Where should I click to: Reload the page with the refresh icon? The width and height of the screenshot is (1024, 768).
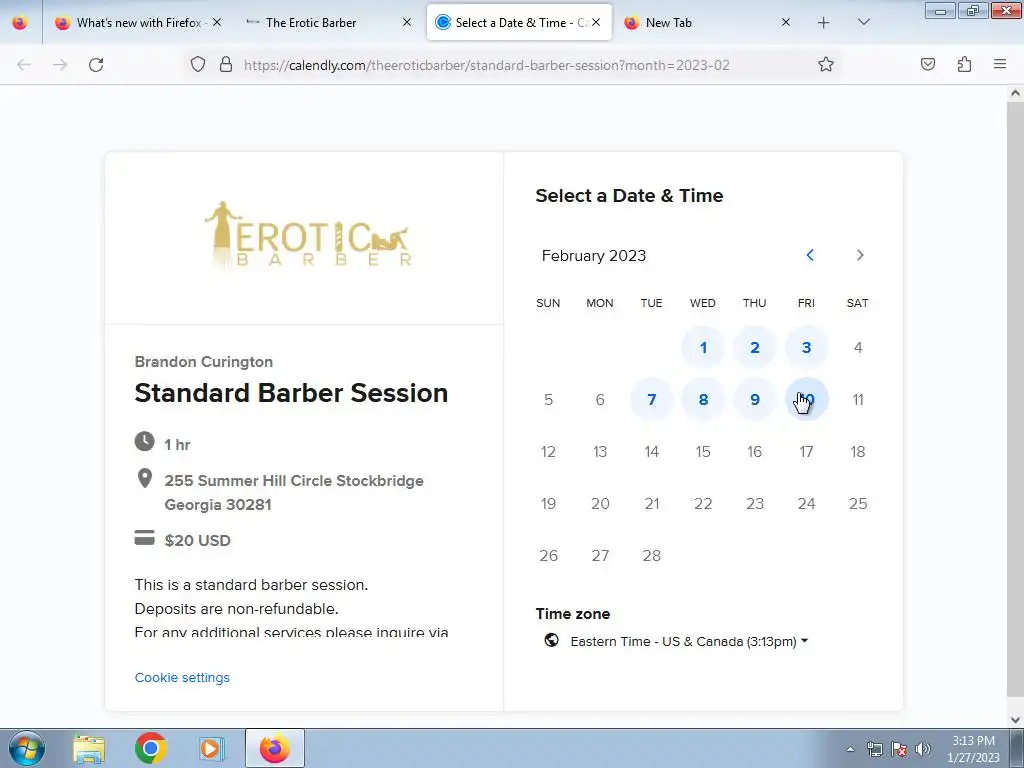pos(96,65)
